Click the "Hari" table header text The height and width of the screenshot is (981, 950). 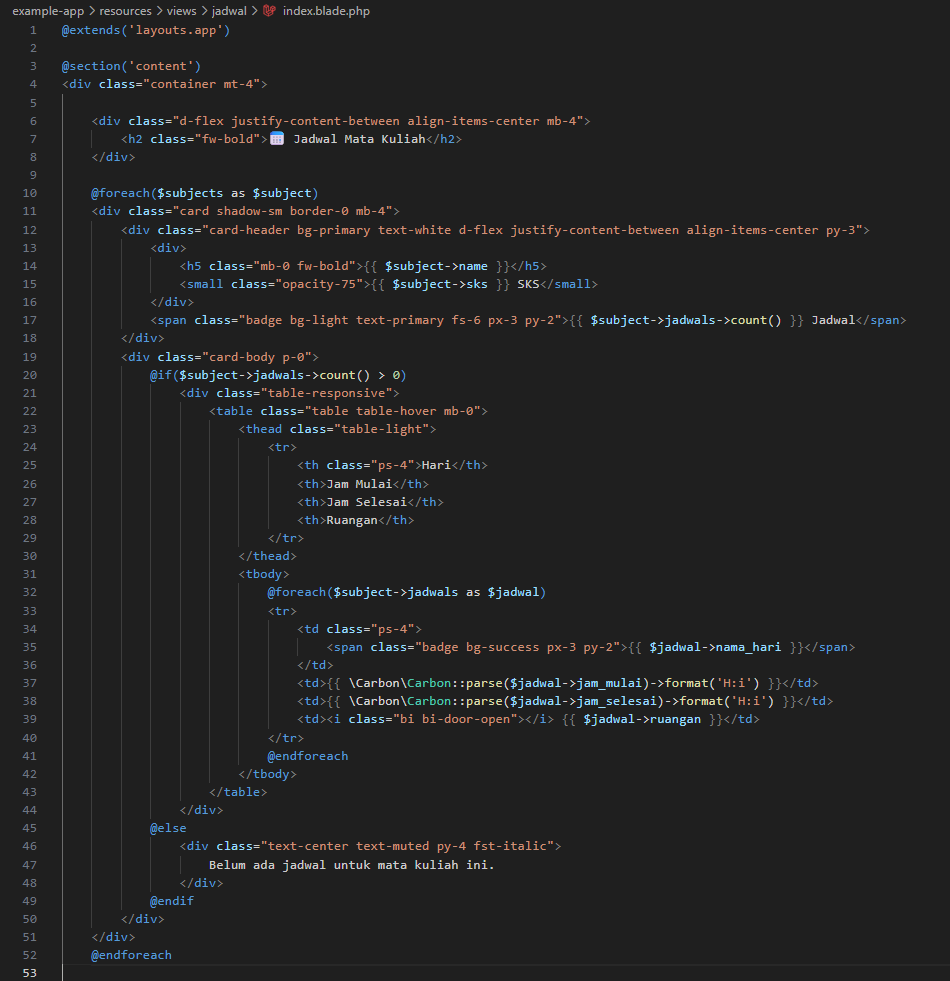click(436, 465)
